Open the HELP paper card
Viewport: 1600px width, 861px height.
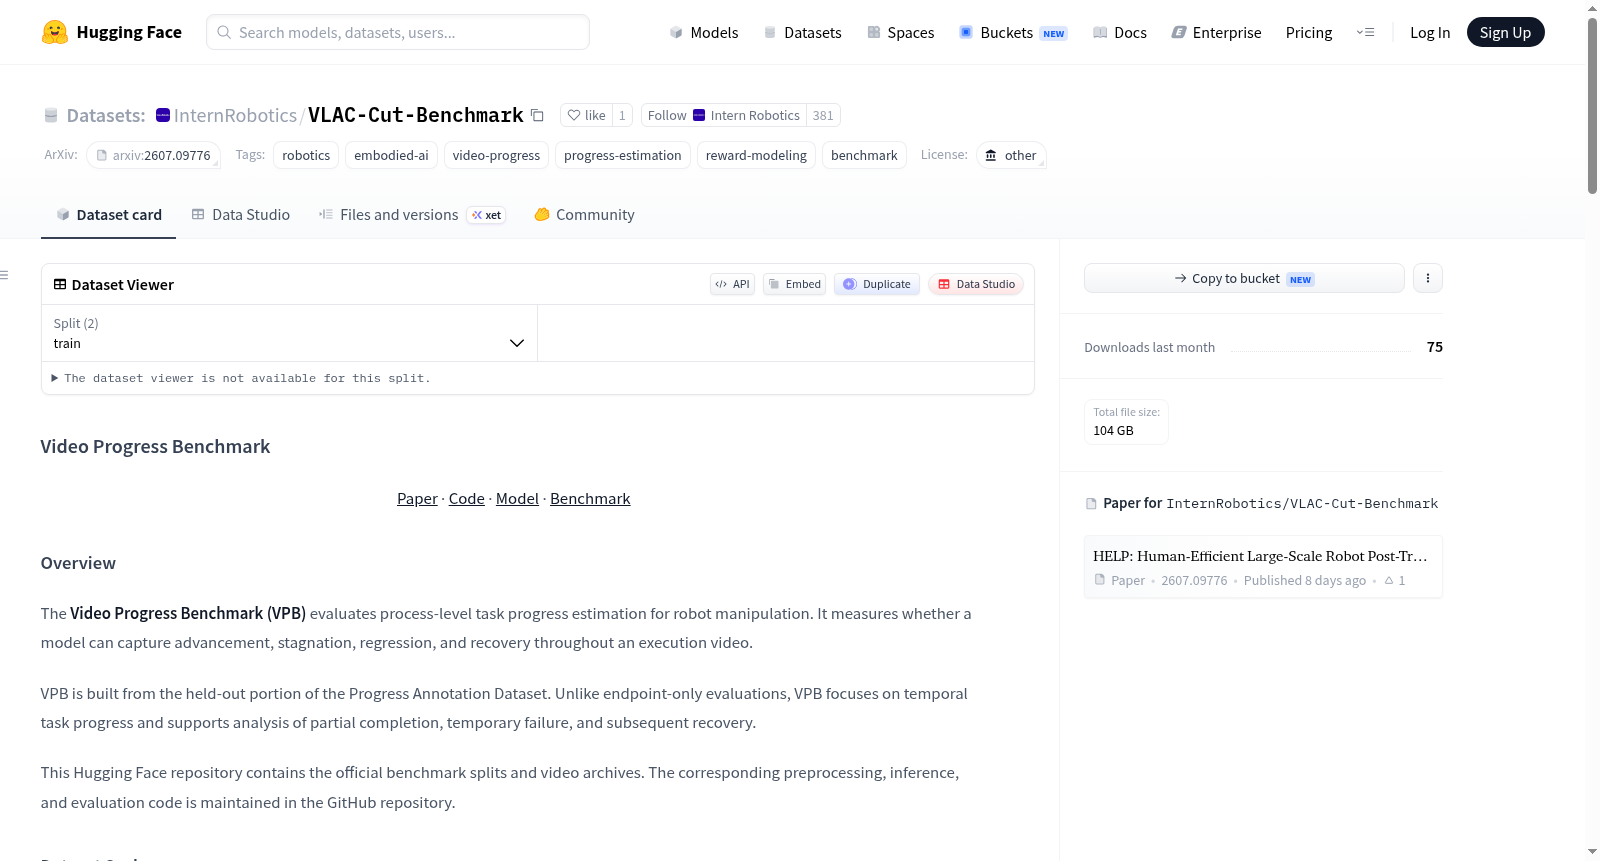pos(1263,567)
